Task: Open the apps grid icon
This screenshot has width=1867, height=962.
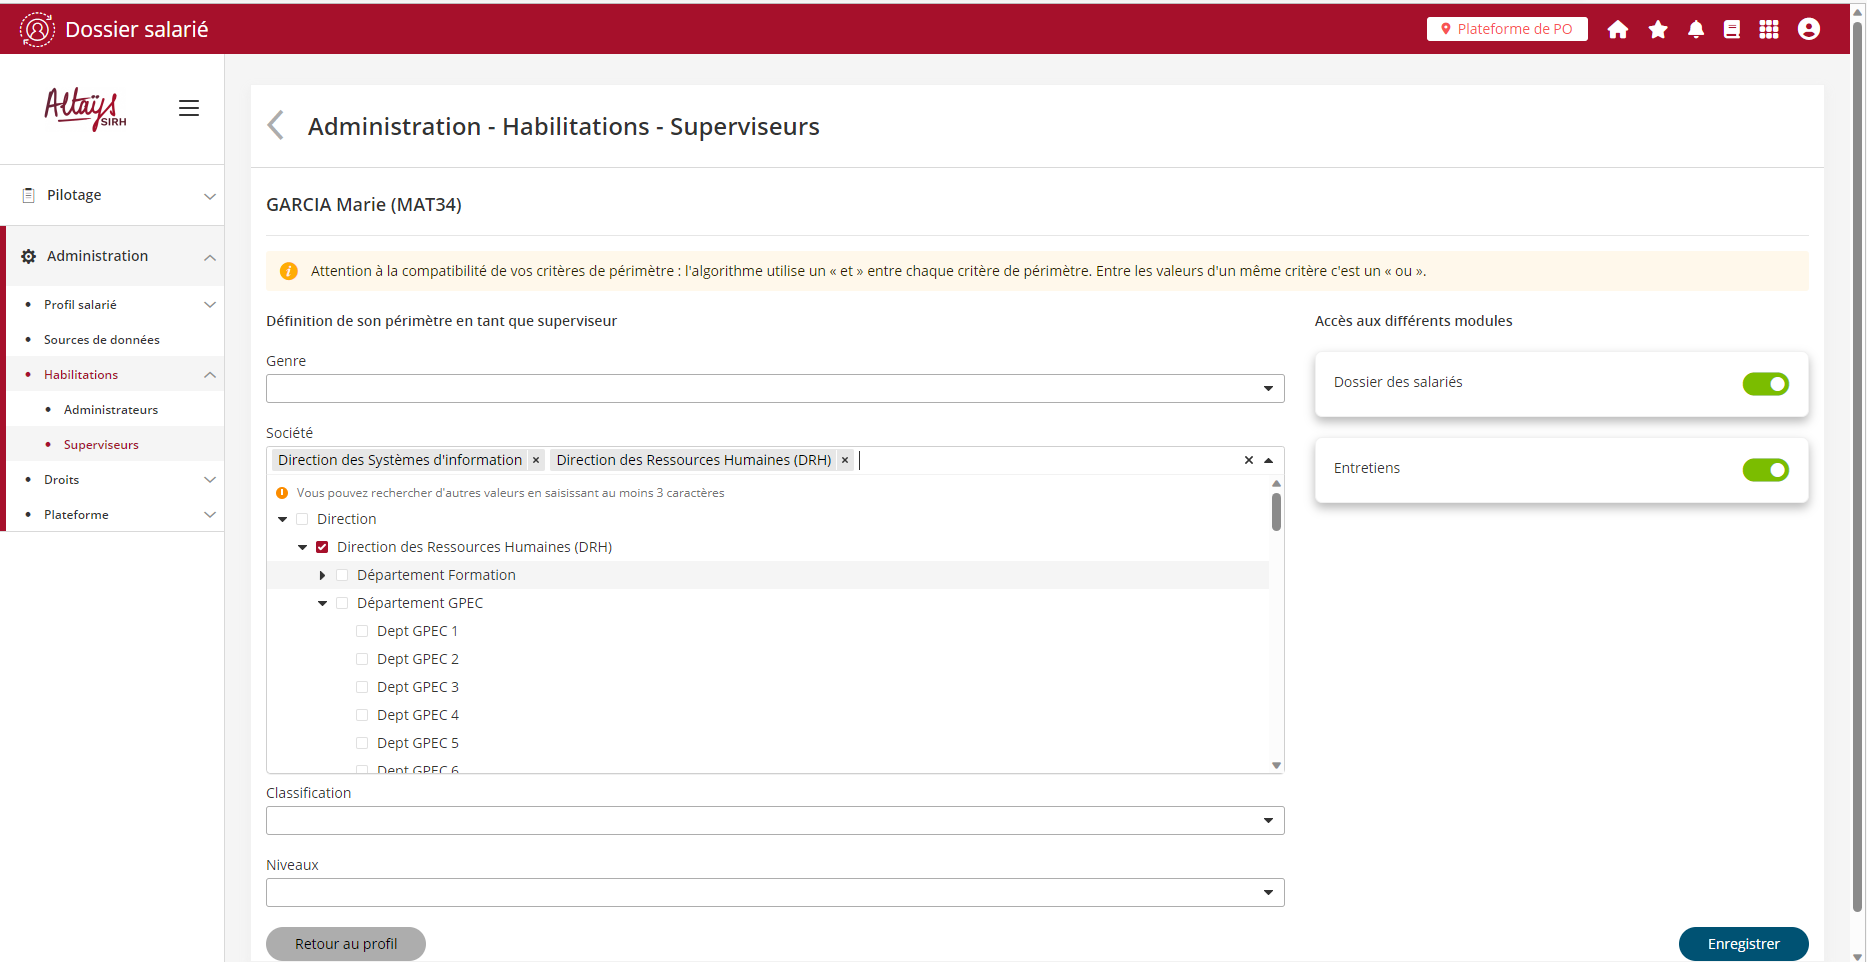Action: tap(1769, 30)
